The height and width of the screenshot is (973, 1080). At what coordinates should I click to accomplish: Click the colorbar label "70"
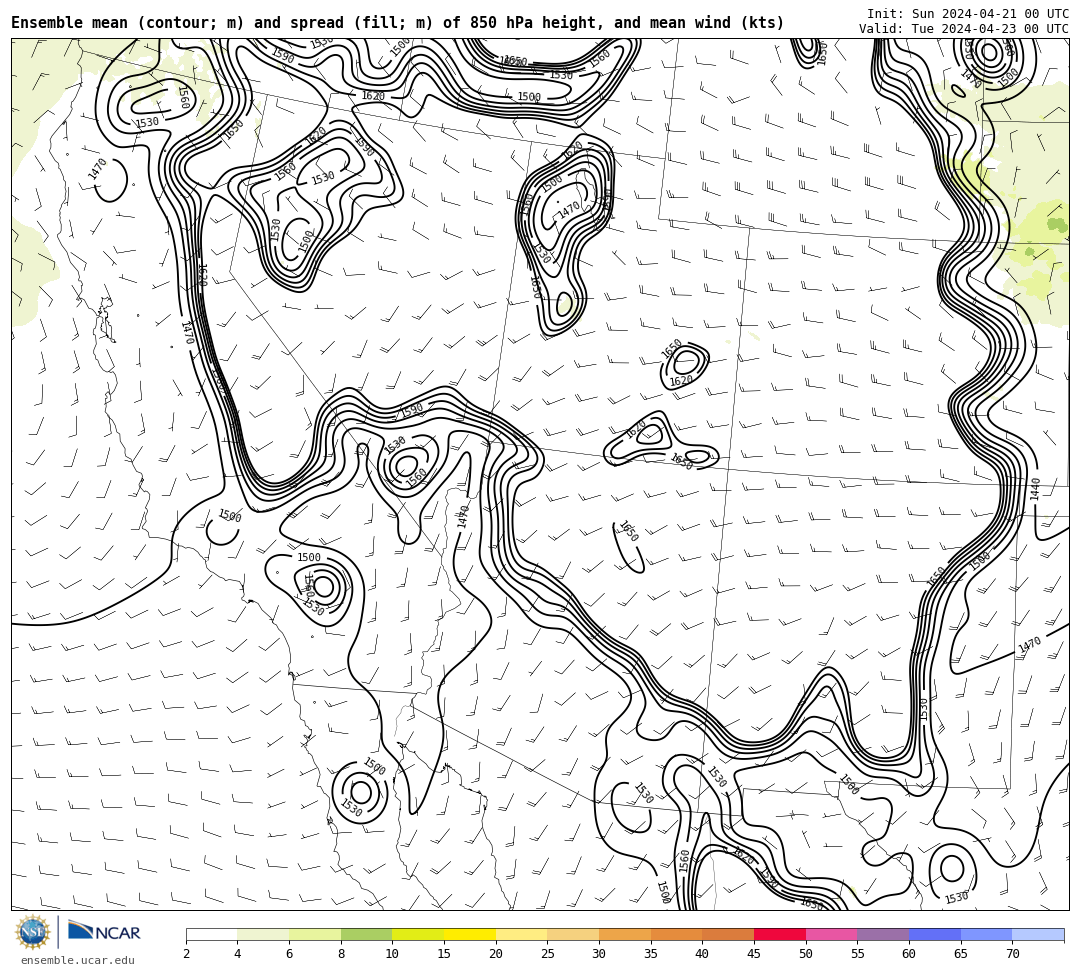tap(1012, 954)
